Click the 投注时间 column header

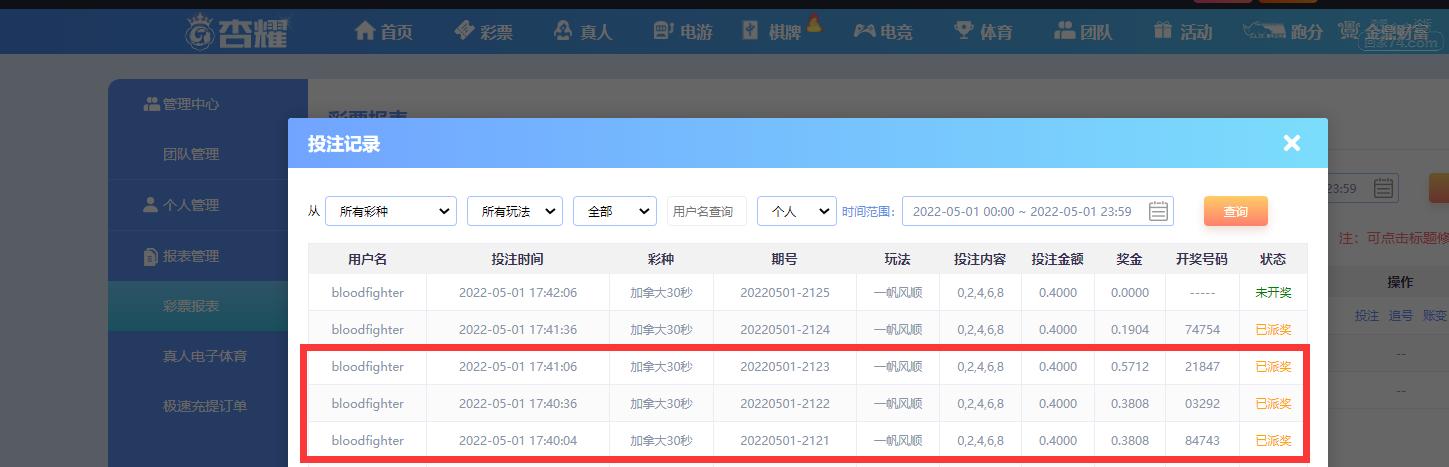pos(518,259)
